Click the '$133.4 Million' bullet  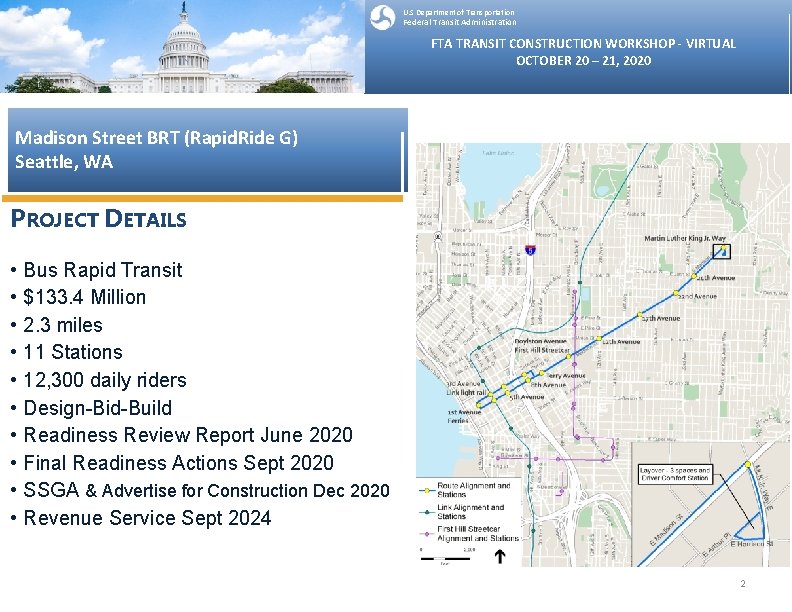tap(84, 297)
